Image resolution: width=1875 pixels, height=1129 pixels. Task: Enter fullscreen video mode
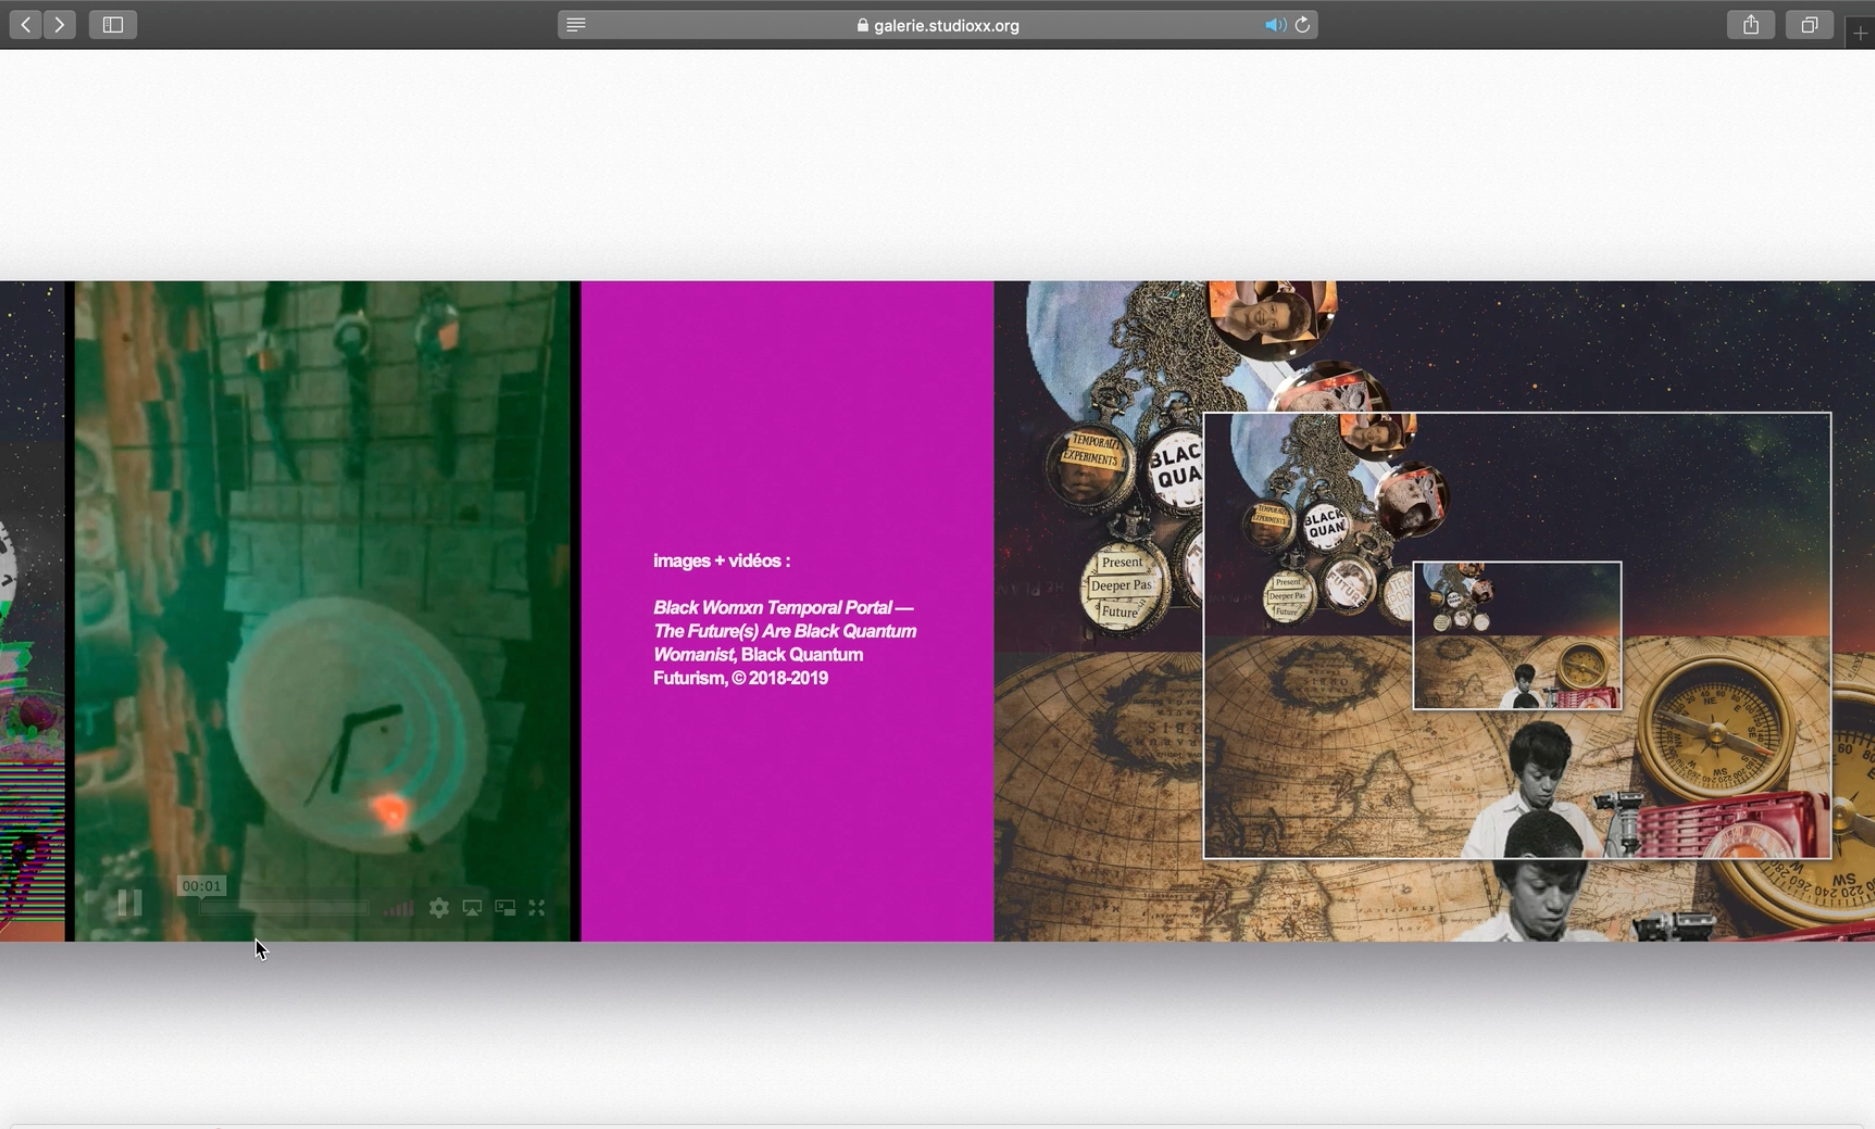coord(537,907)
